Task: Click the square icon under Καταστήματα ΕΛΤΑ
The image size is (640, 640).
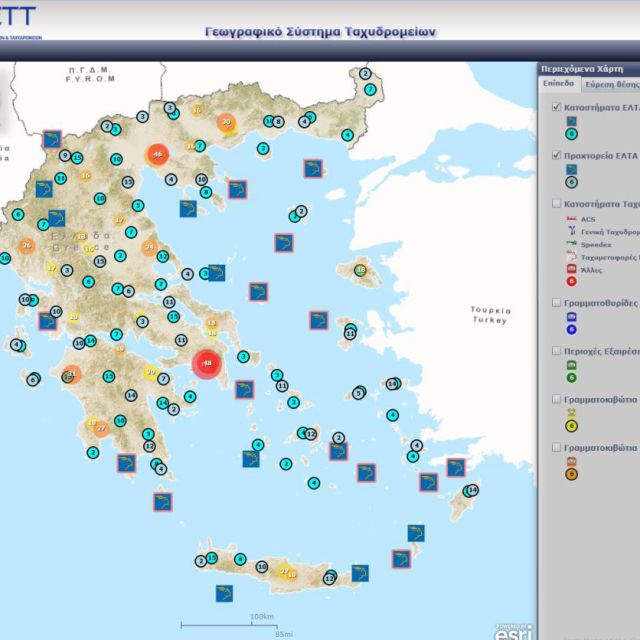Action: coord(571,121)
